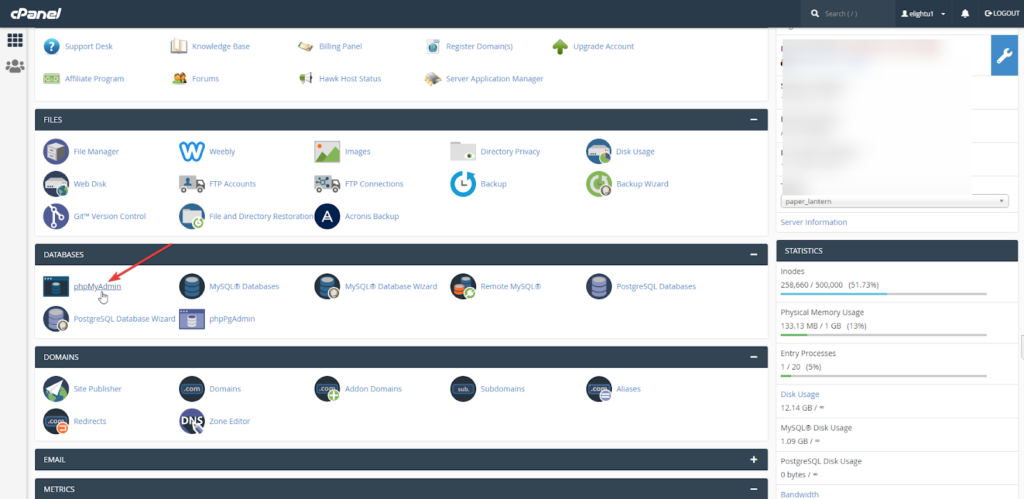Open the elightu1 user account menu
Viewport: 1024px width, 499px height.
click(923, 14)
